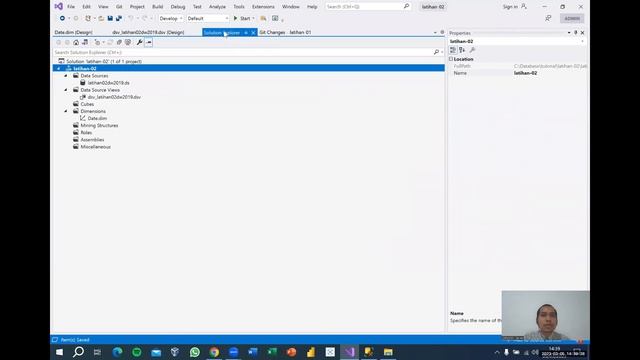The width and height of the screenshot is (640, 360).
Task: Toggle the Preview Selected Items button
Action: point(149,42)
